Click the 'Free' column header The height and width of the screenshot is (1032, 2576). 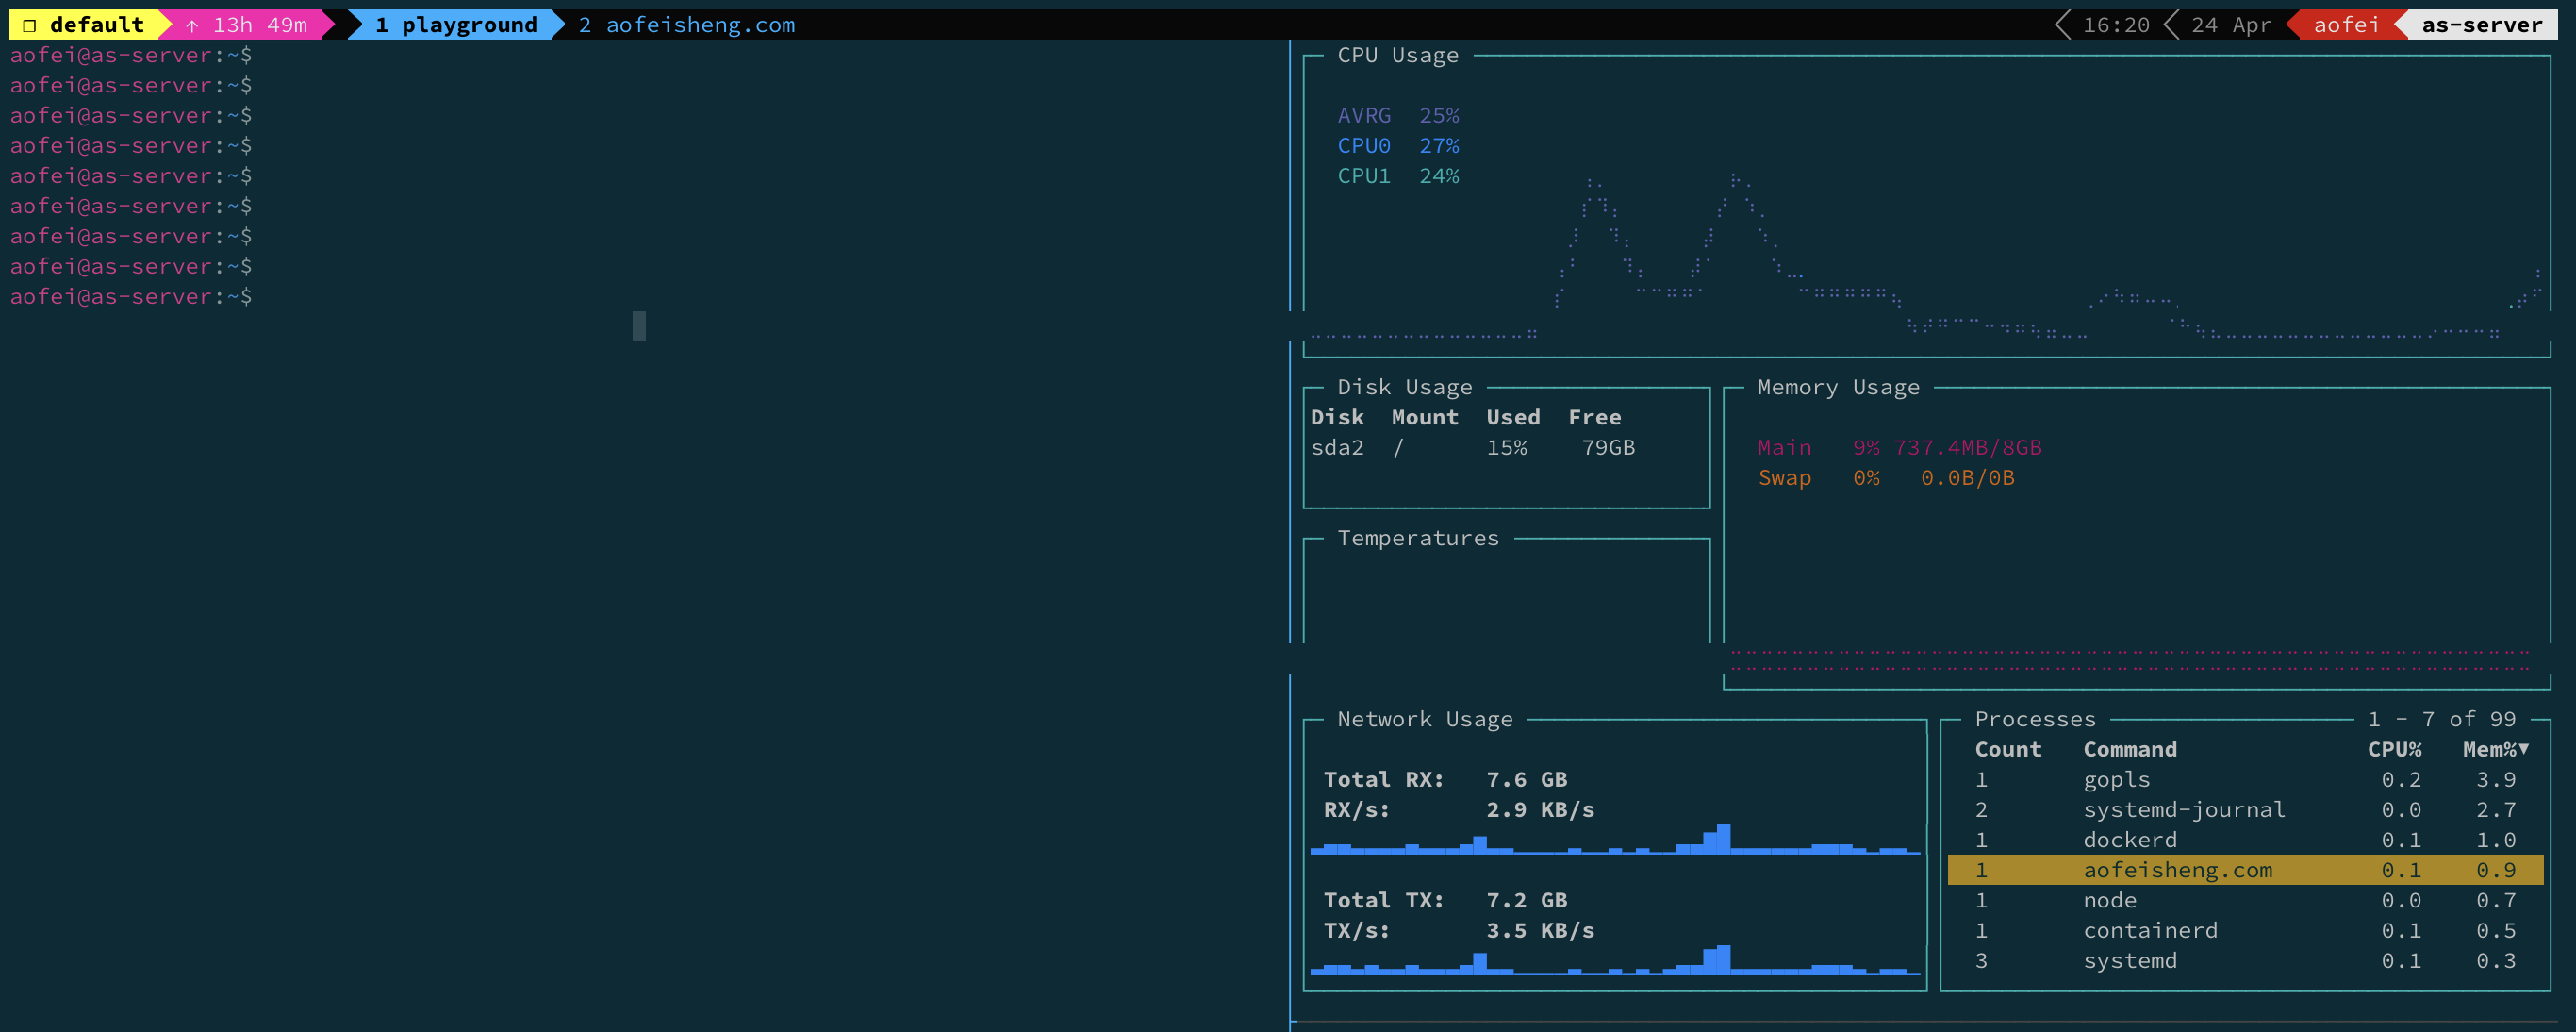pyautogui.click(x=1595, y=417)
